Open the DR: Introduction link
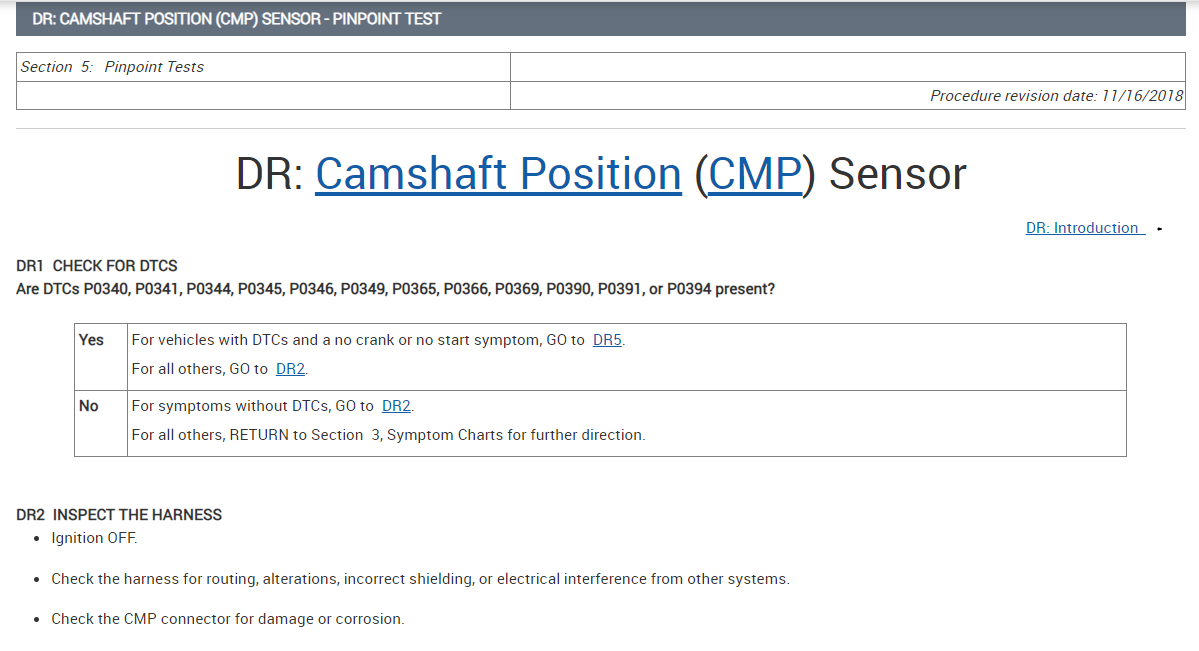The width and height of the screenshot is (1199, 651). pyautogui.click(x=1083, y=228)
